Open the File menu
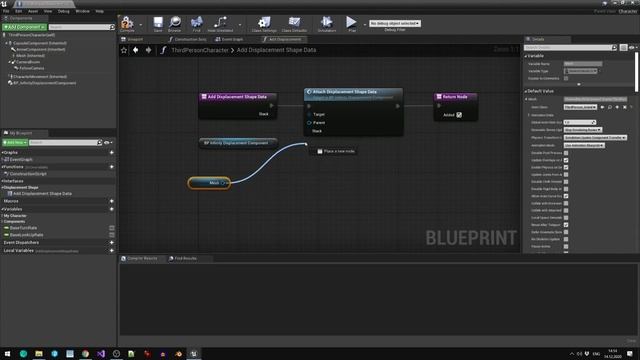This screenshot has width=640, height=360. coord(6,11)
